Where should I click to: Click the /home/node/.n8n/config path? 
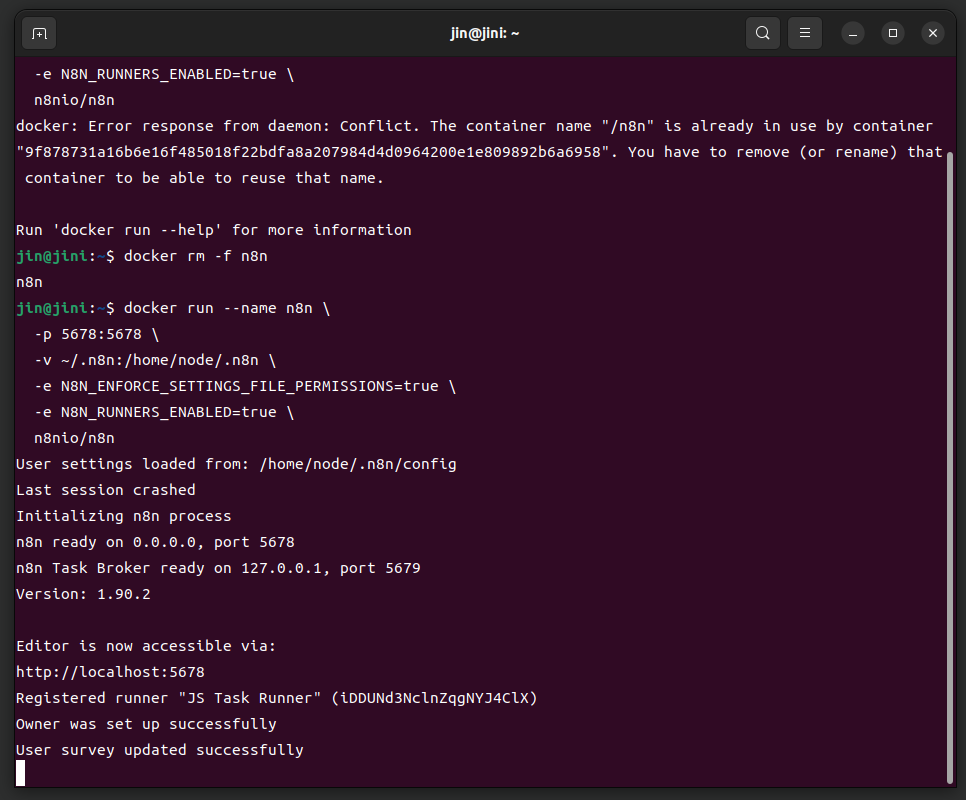(358, 464)
